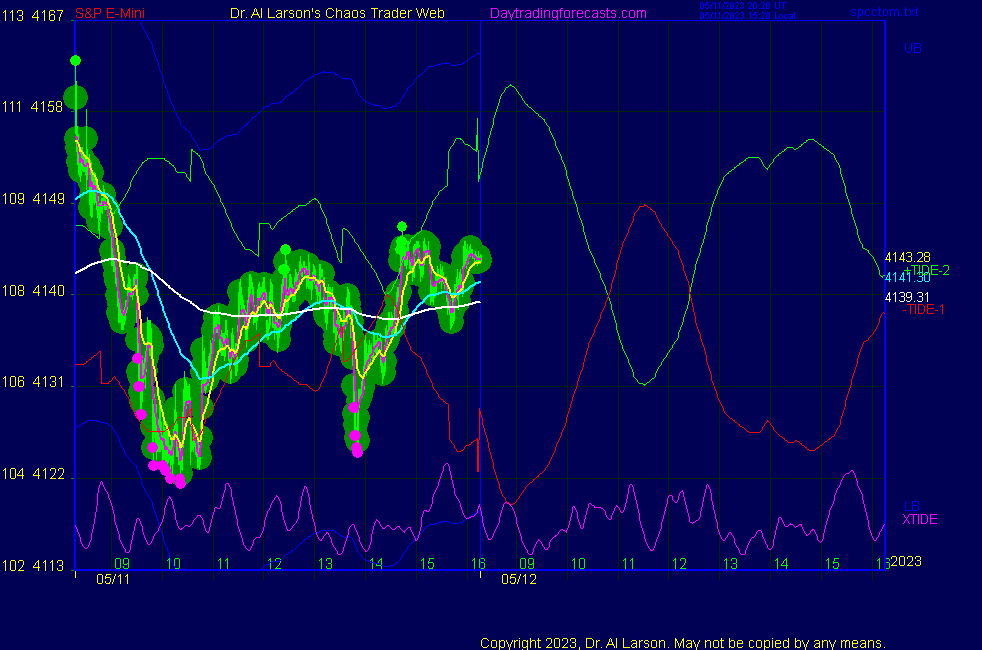
Task: Click the copyright notice at the bottom
Action: point(683,643)
